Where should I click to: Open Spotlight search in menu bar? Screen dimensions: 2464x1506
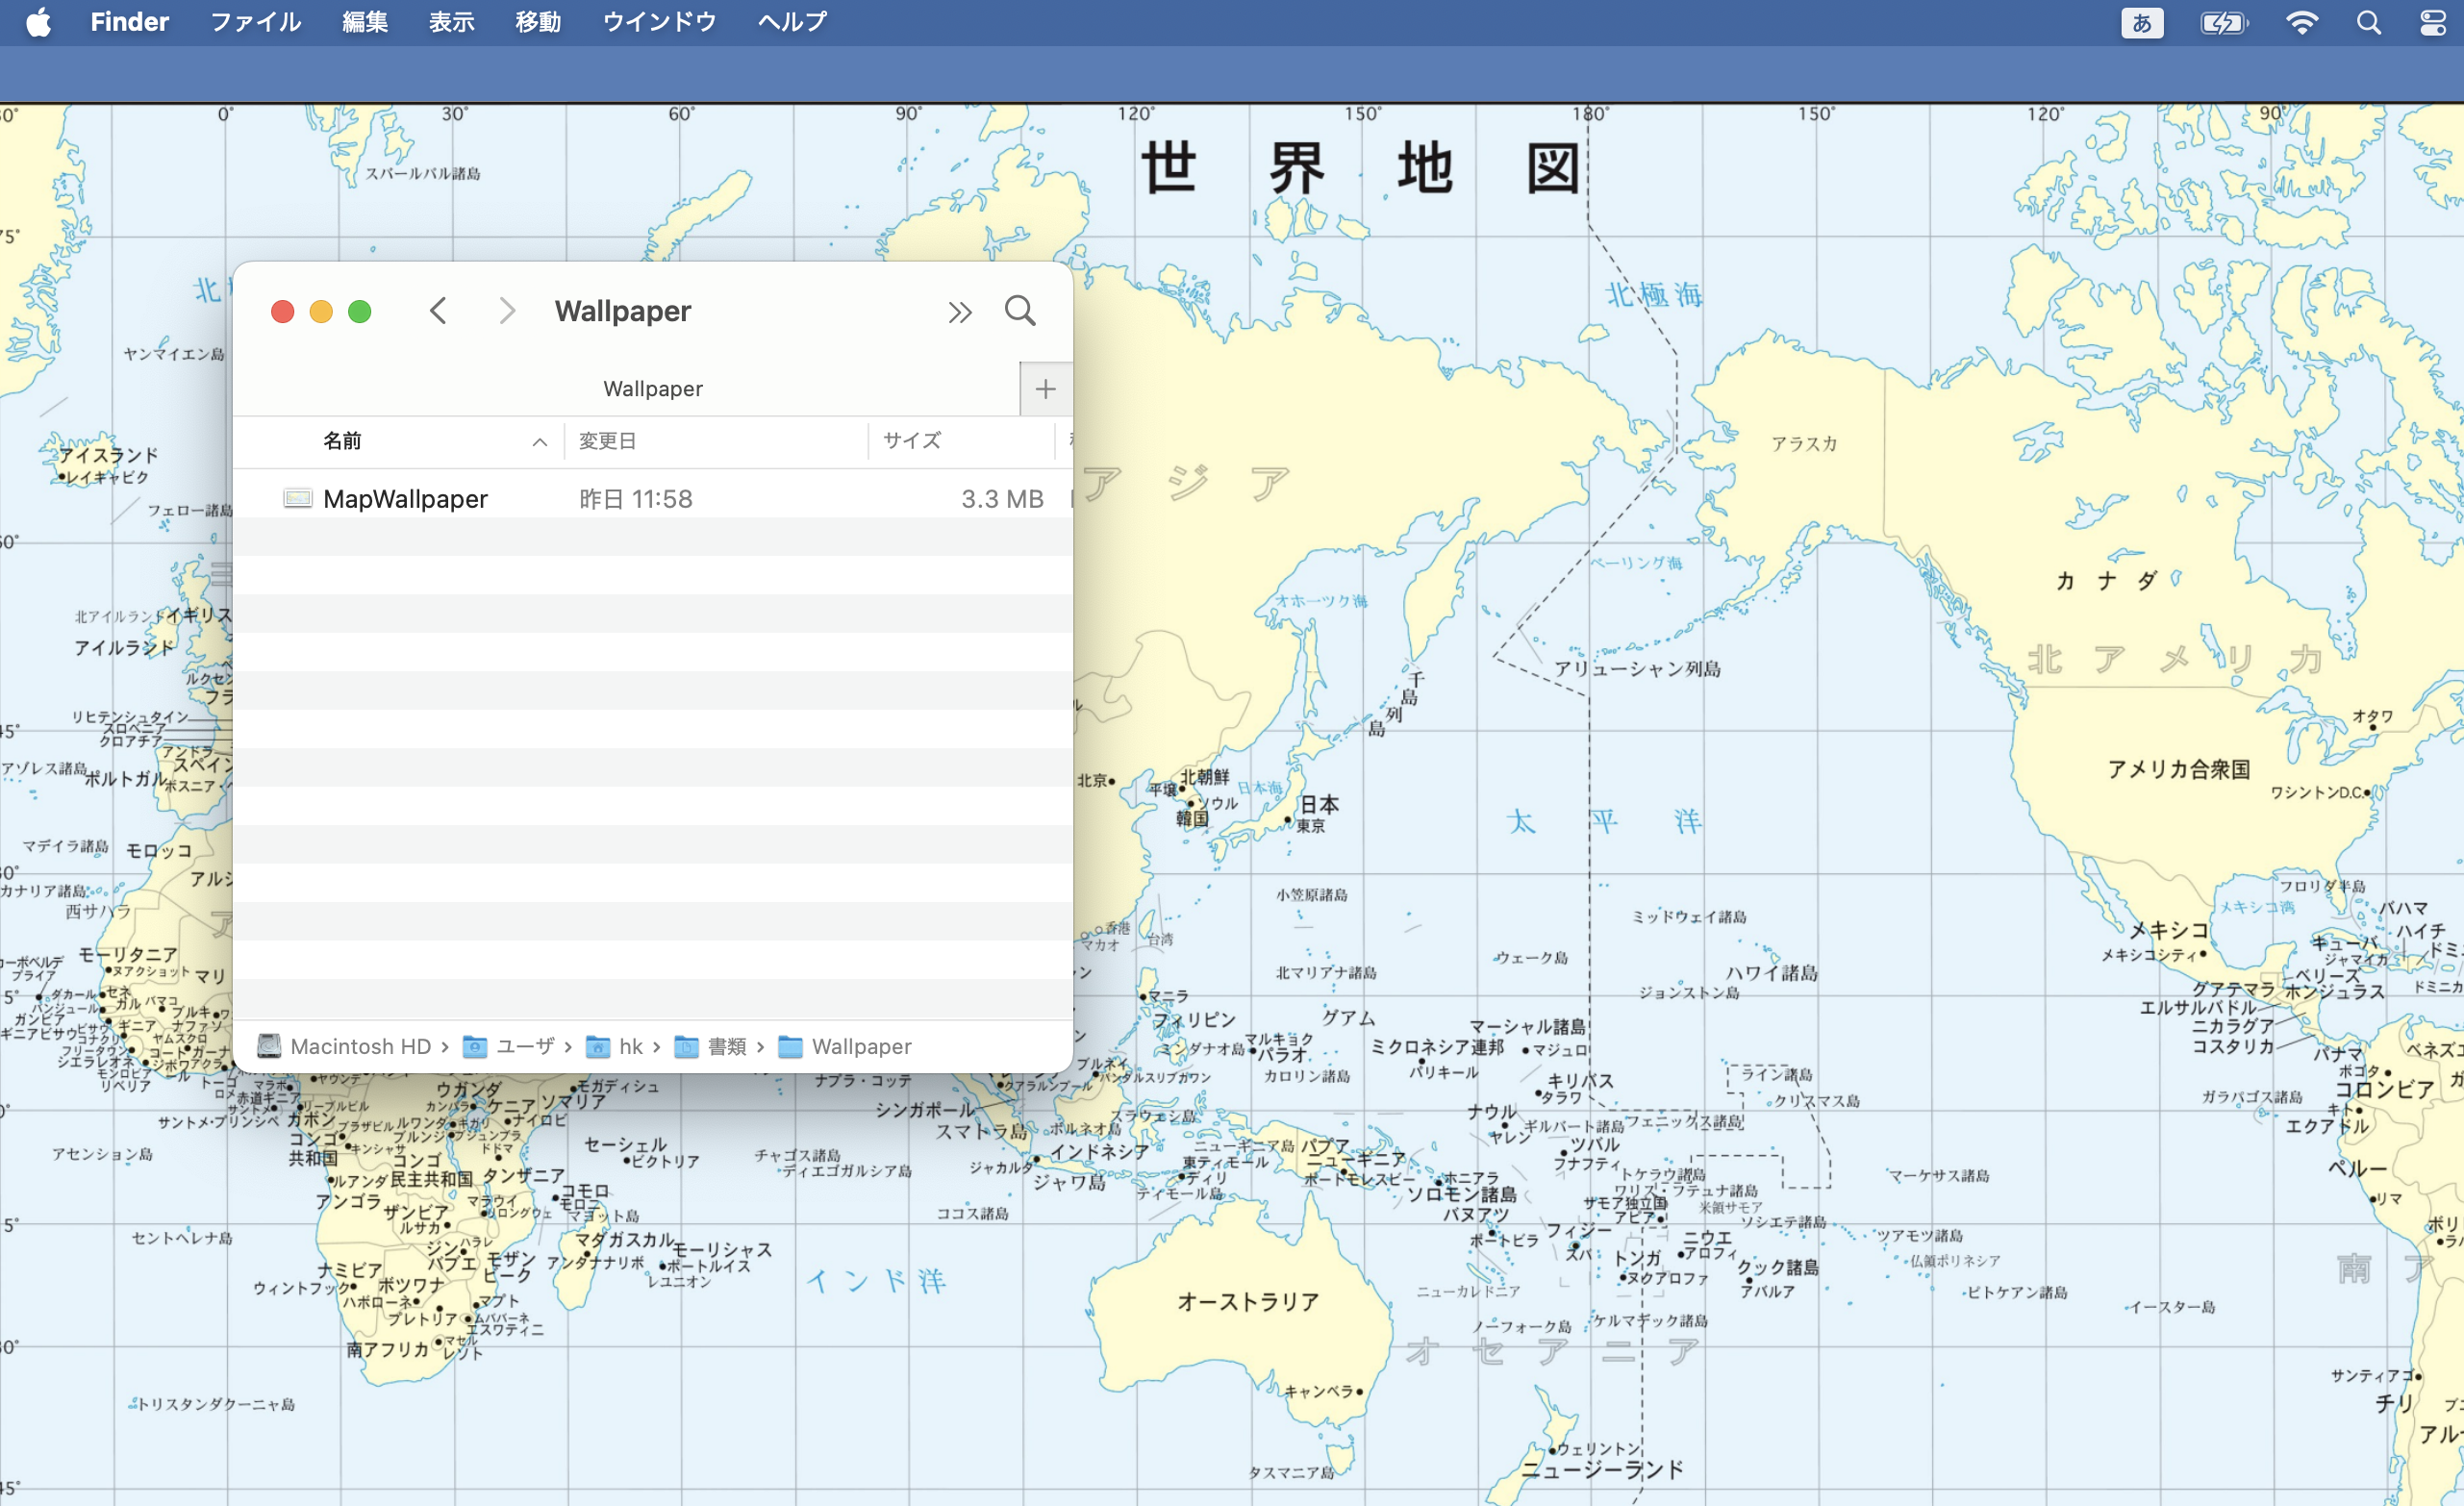coord(2367,22)
